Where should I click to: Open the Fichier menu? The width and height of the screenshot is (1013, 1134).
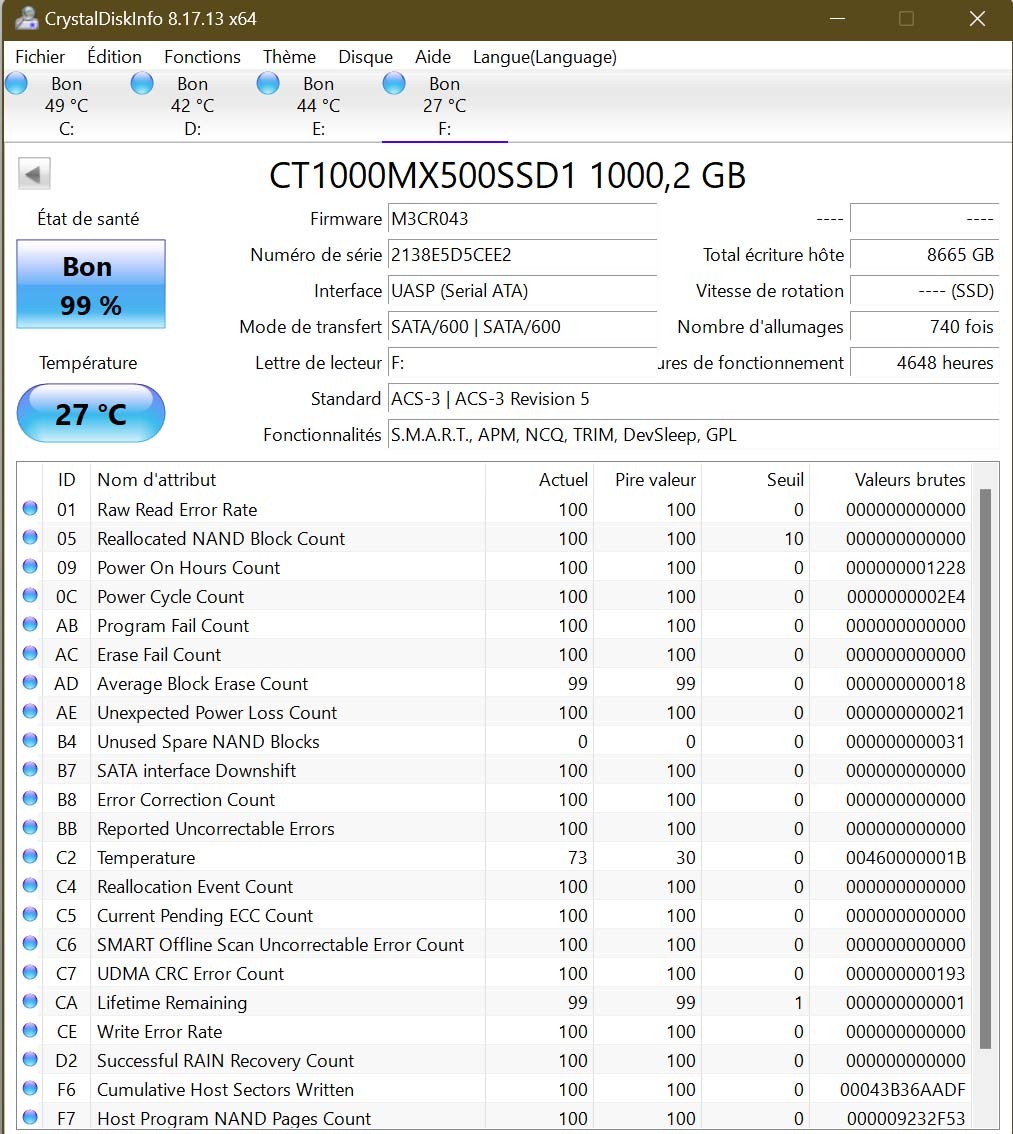(40, 56)
